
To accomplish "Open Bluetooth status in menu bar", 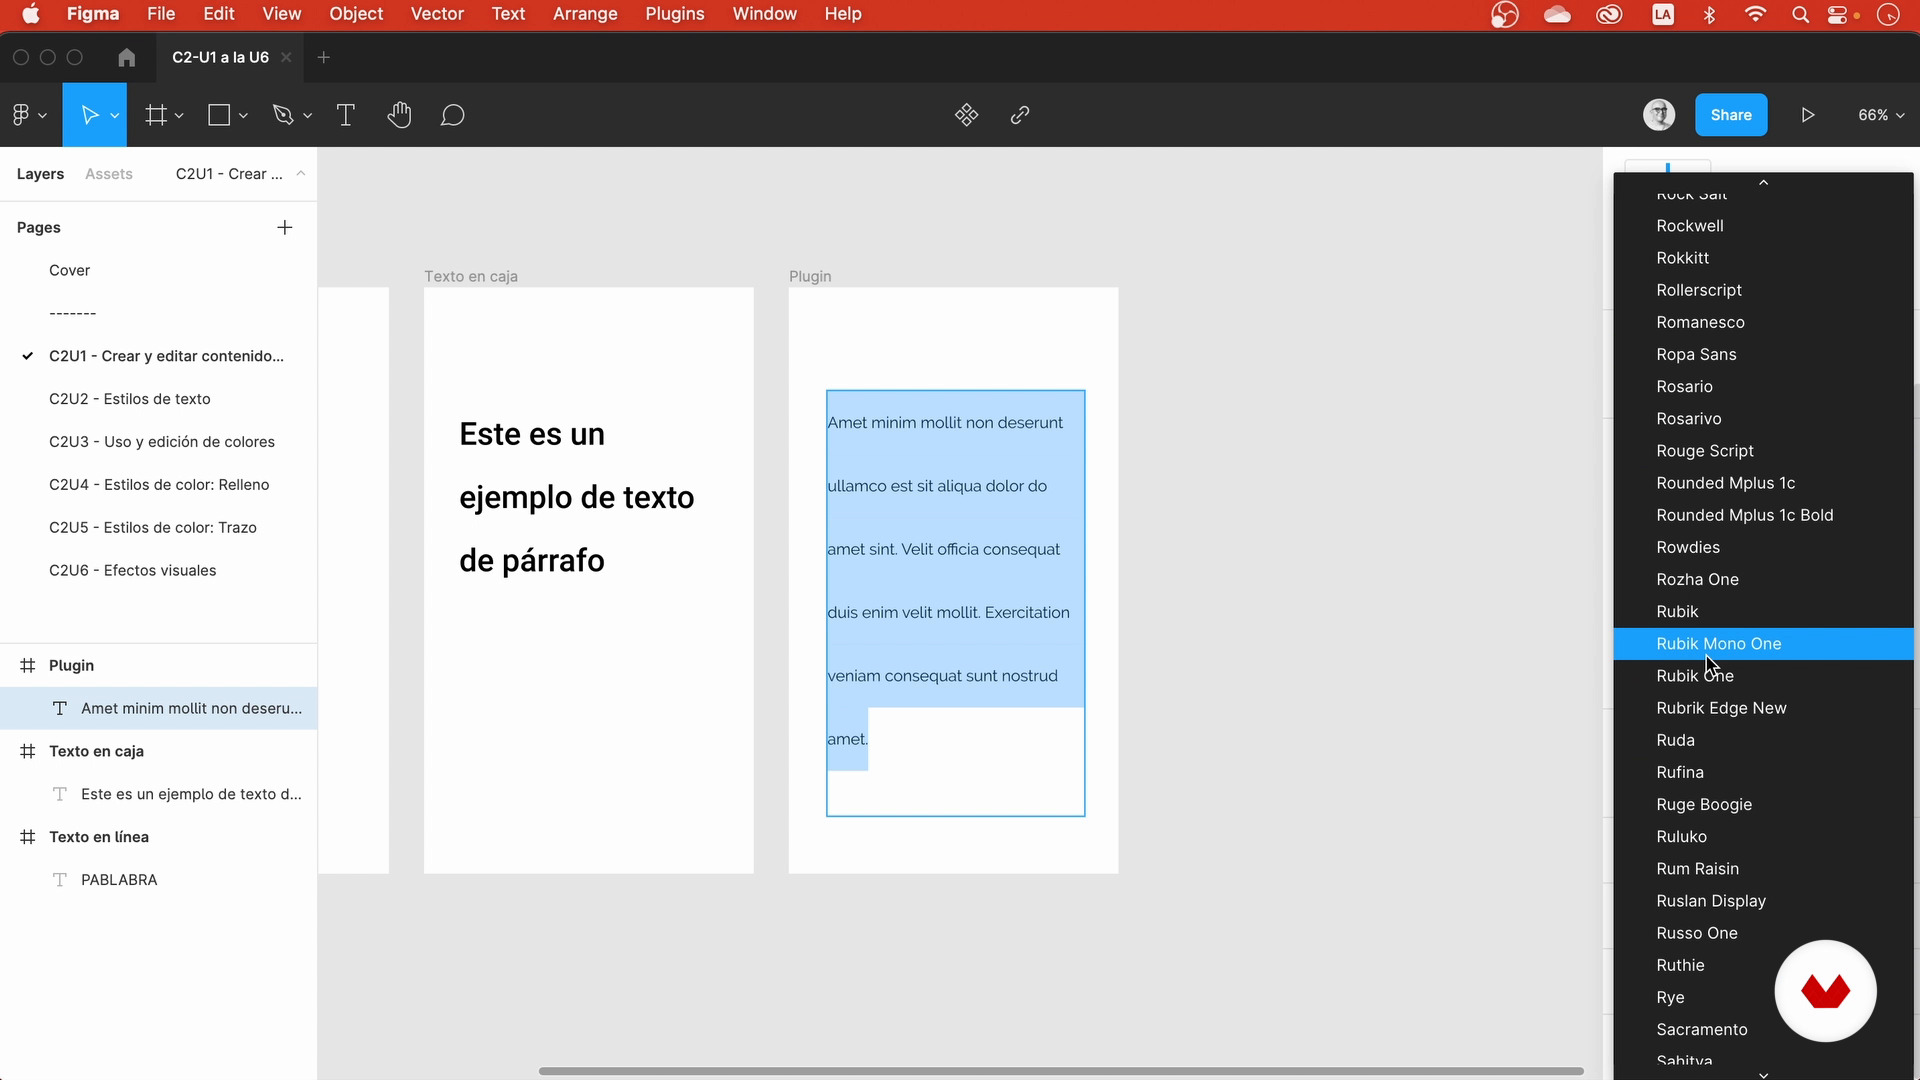I will 1709,14.
